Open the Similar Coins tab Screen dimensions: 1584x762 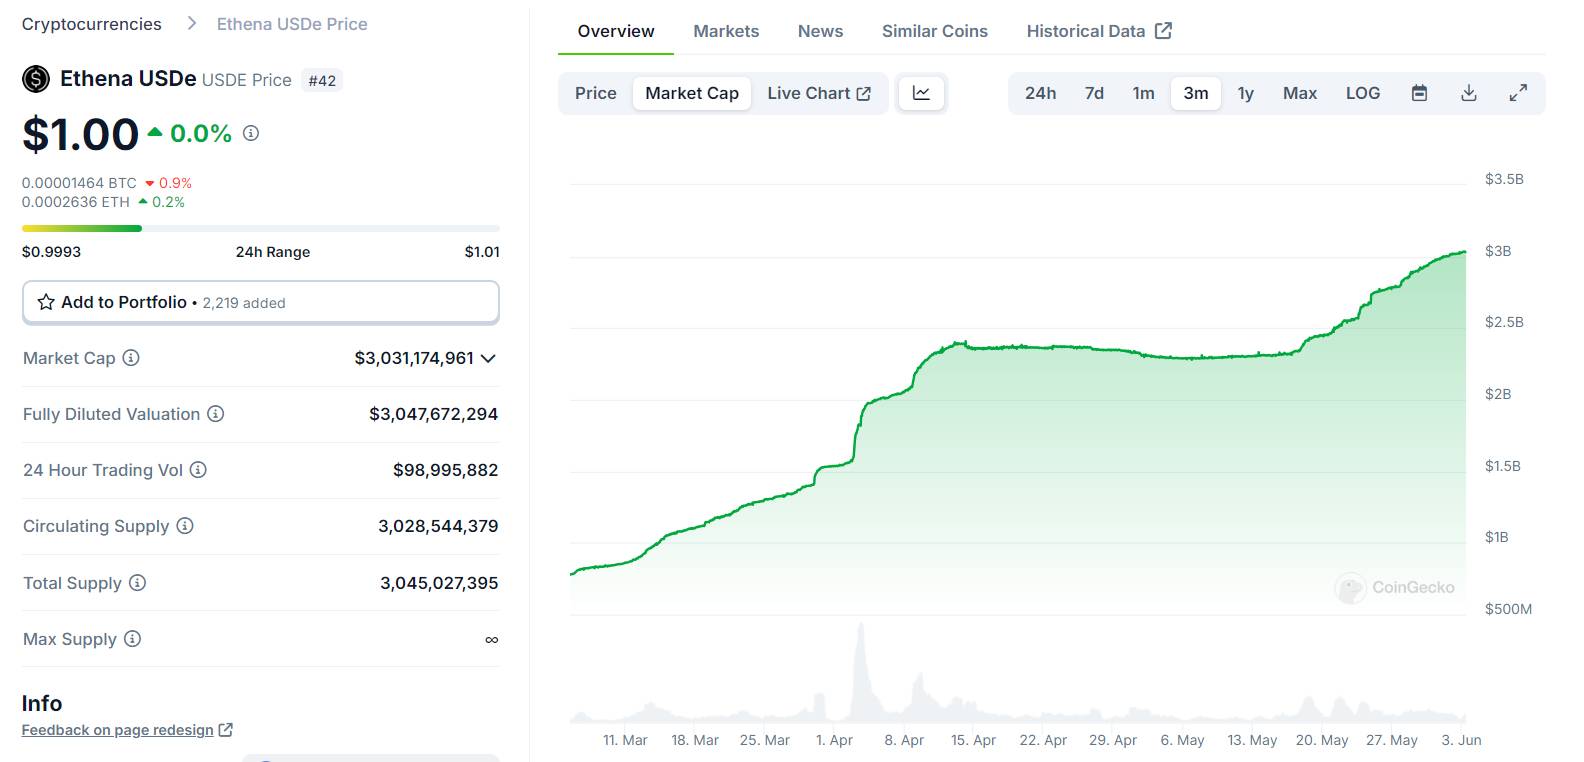[935, 31]
